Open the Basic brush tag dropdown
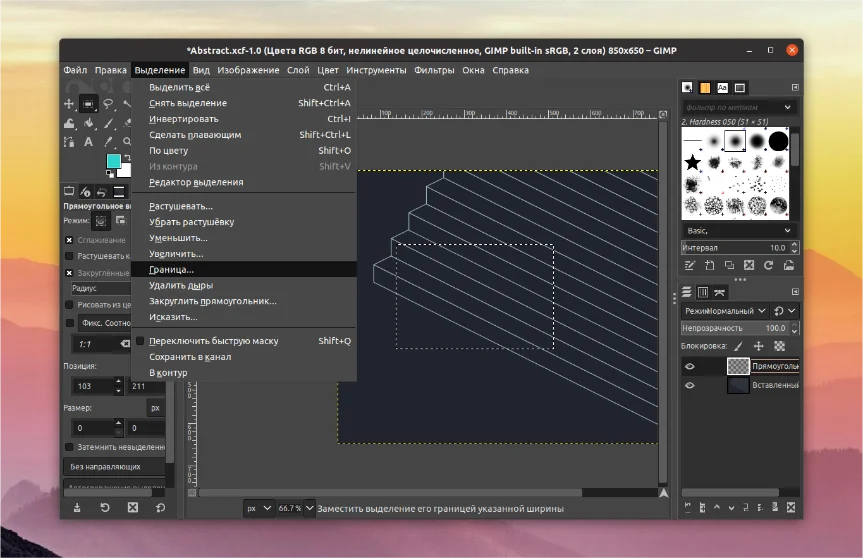The height and width of the screenshot is (558, 863). point(788,230)
